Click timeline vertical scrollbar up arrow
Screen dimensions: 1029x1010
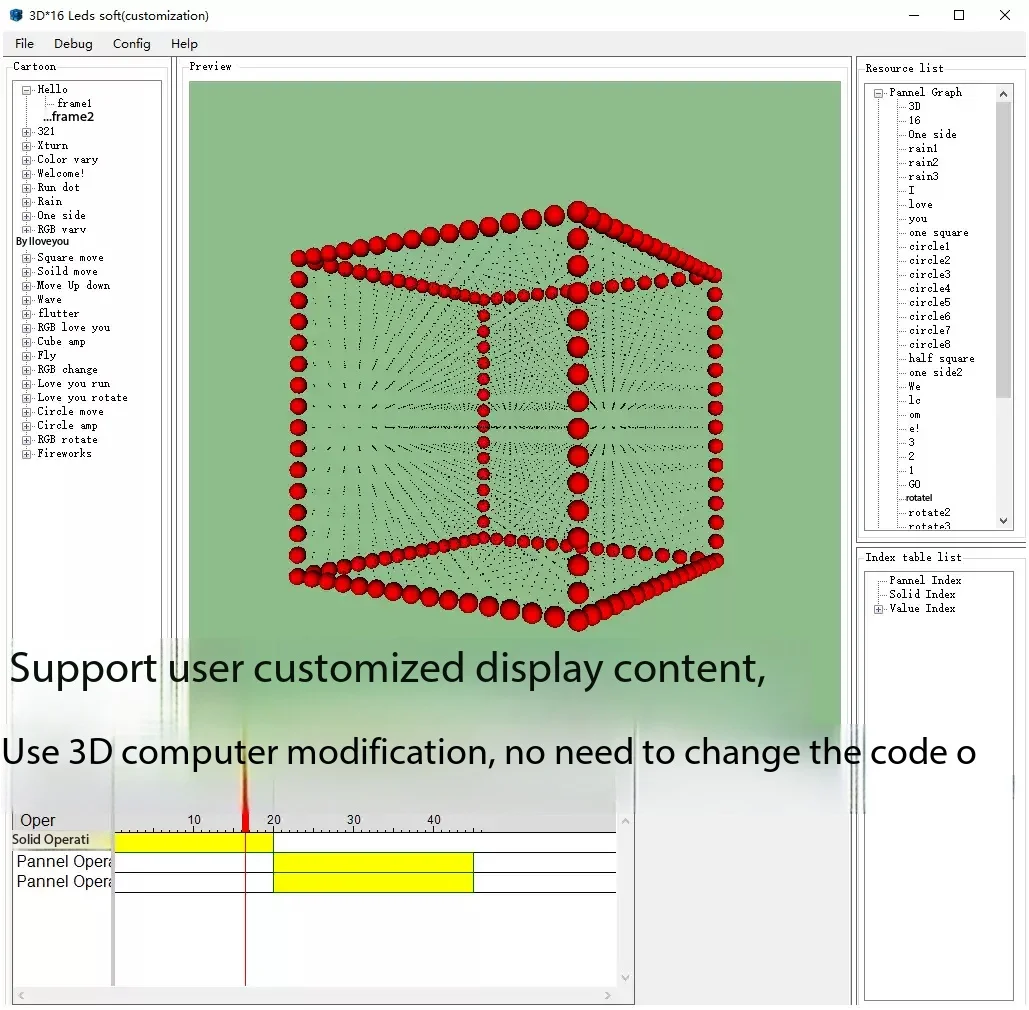coord(625,821)
